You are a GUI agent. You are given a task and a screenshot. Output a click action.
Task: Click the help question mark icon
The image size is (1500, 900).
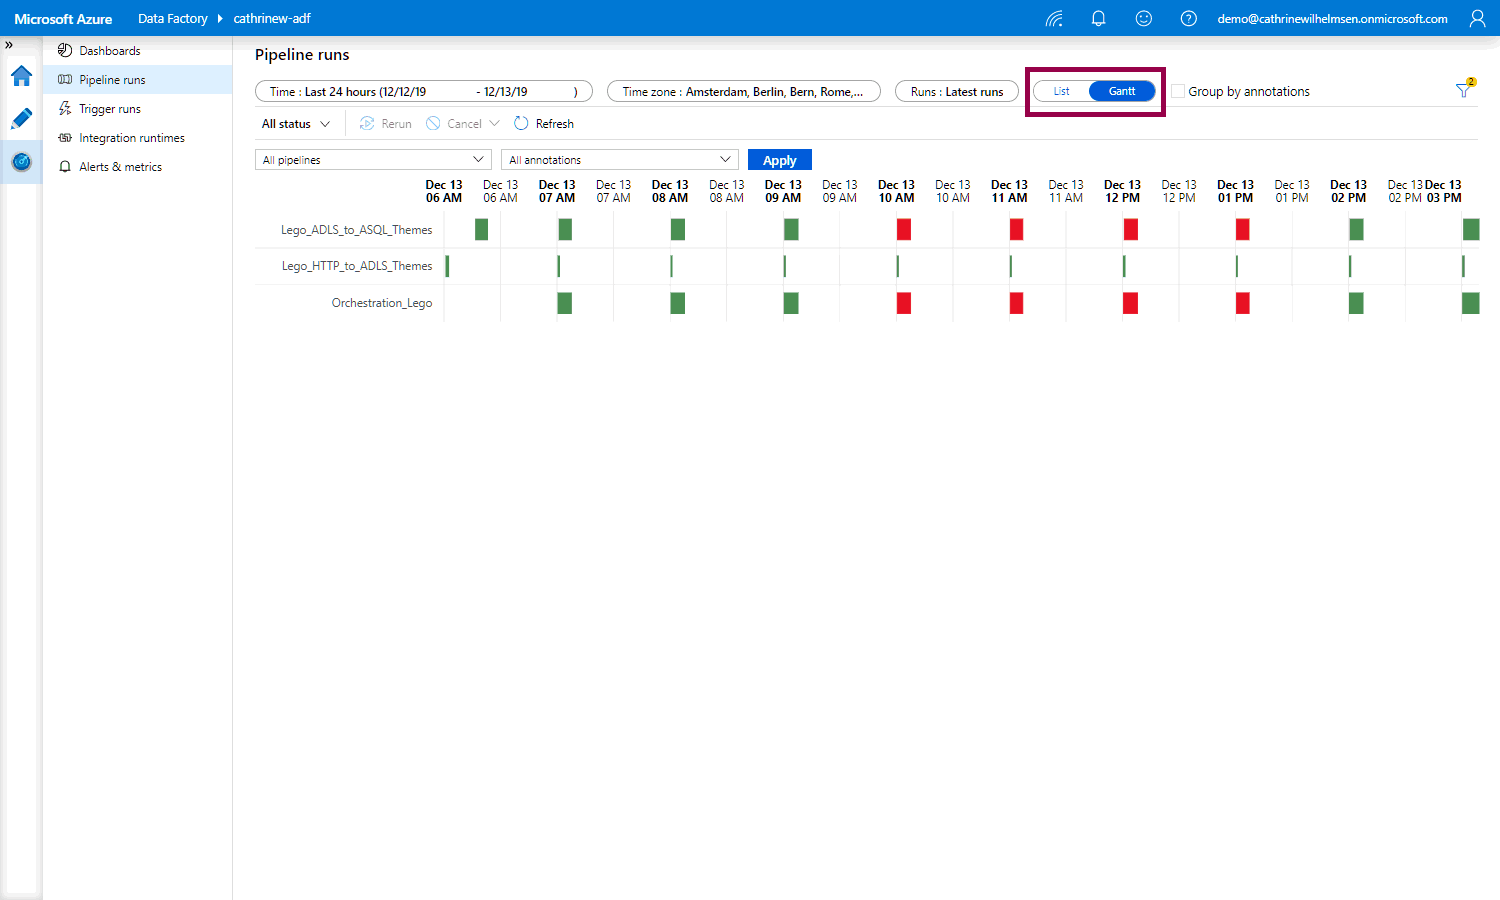(x=1188, y=19)
